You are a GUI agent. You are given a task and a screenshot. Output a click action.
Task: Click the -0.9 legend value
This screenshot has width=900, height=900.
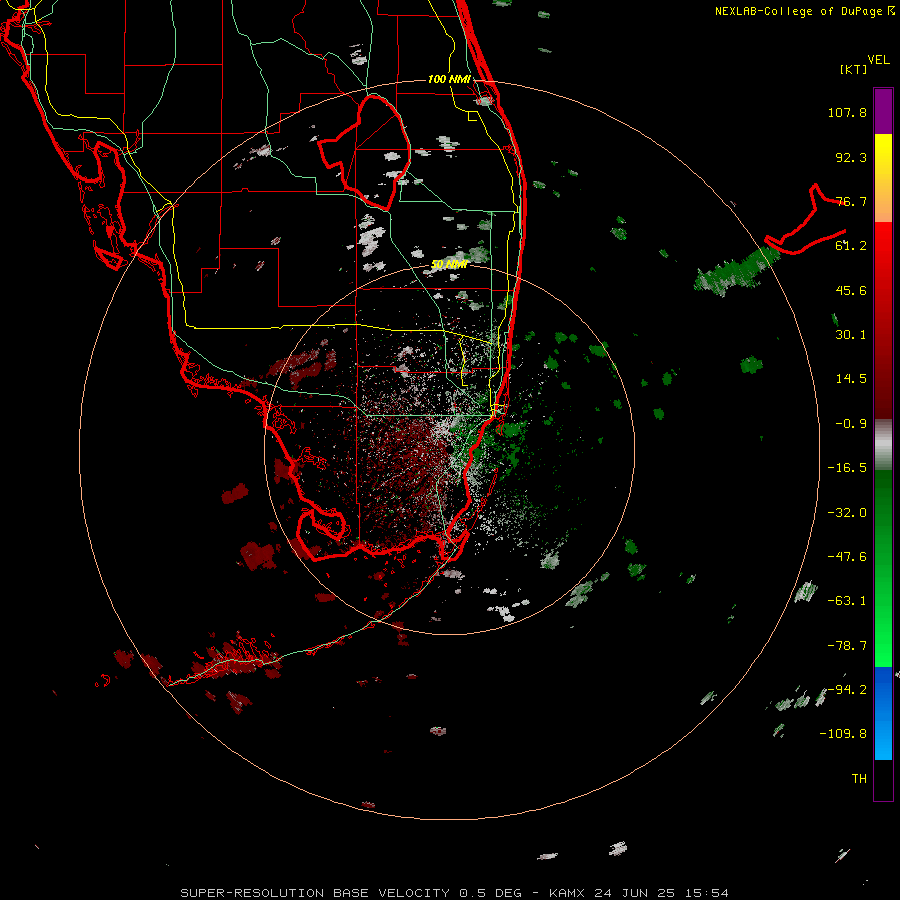tap(851, 424)
